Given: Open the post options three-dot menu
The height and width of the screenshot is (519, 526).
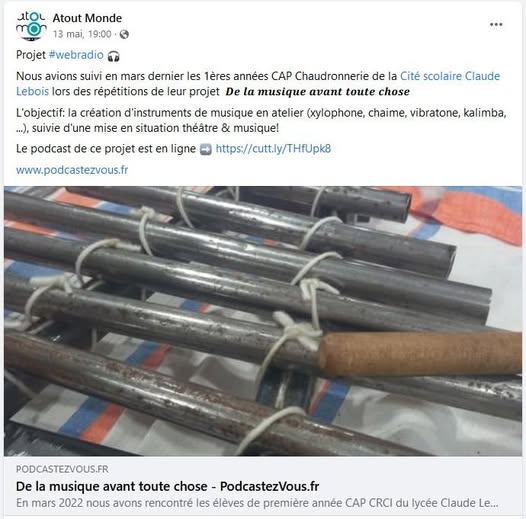Looking at the screenshot, I should tap(496, 24).
